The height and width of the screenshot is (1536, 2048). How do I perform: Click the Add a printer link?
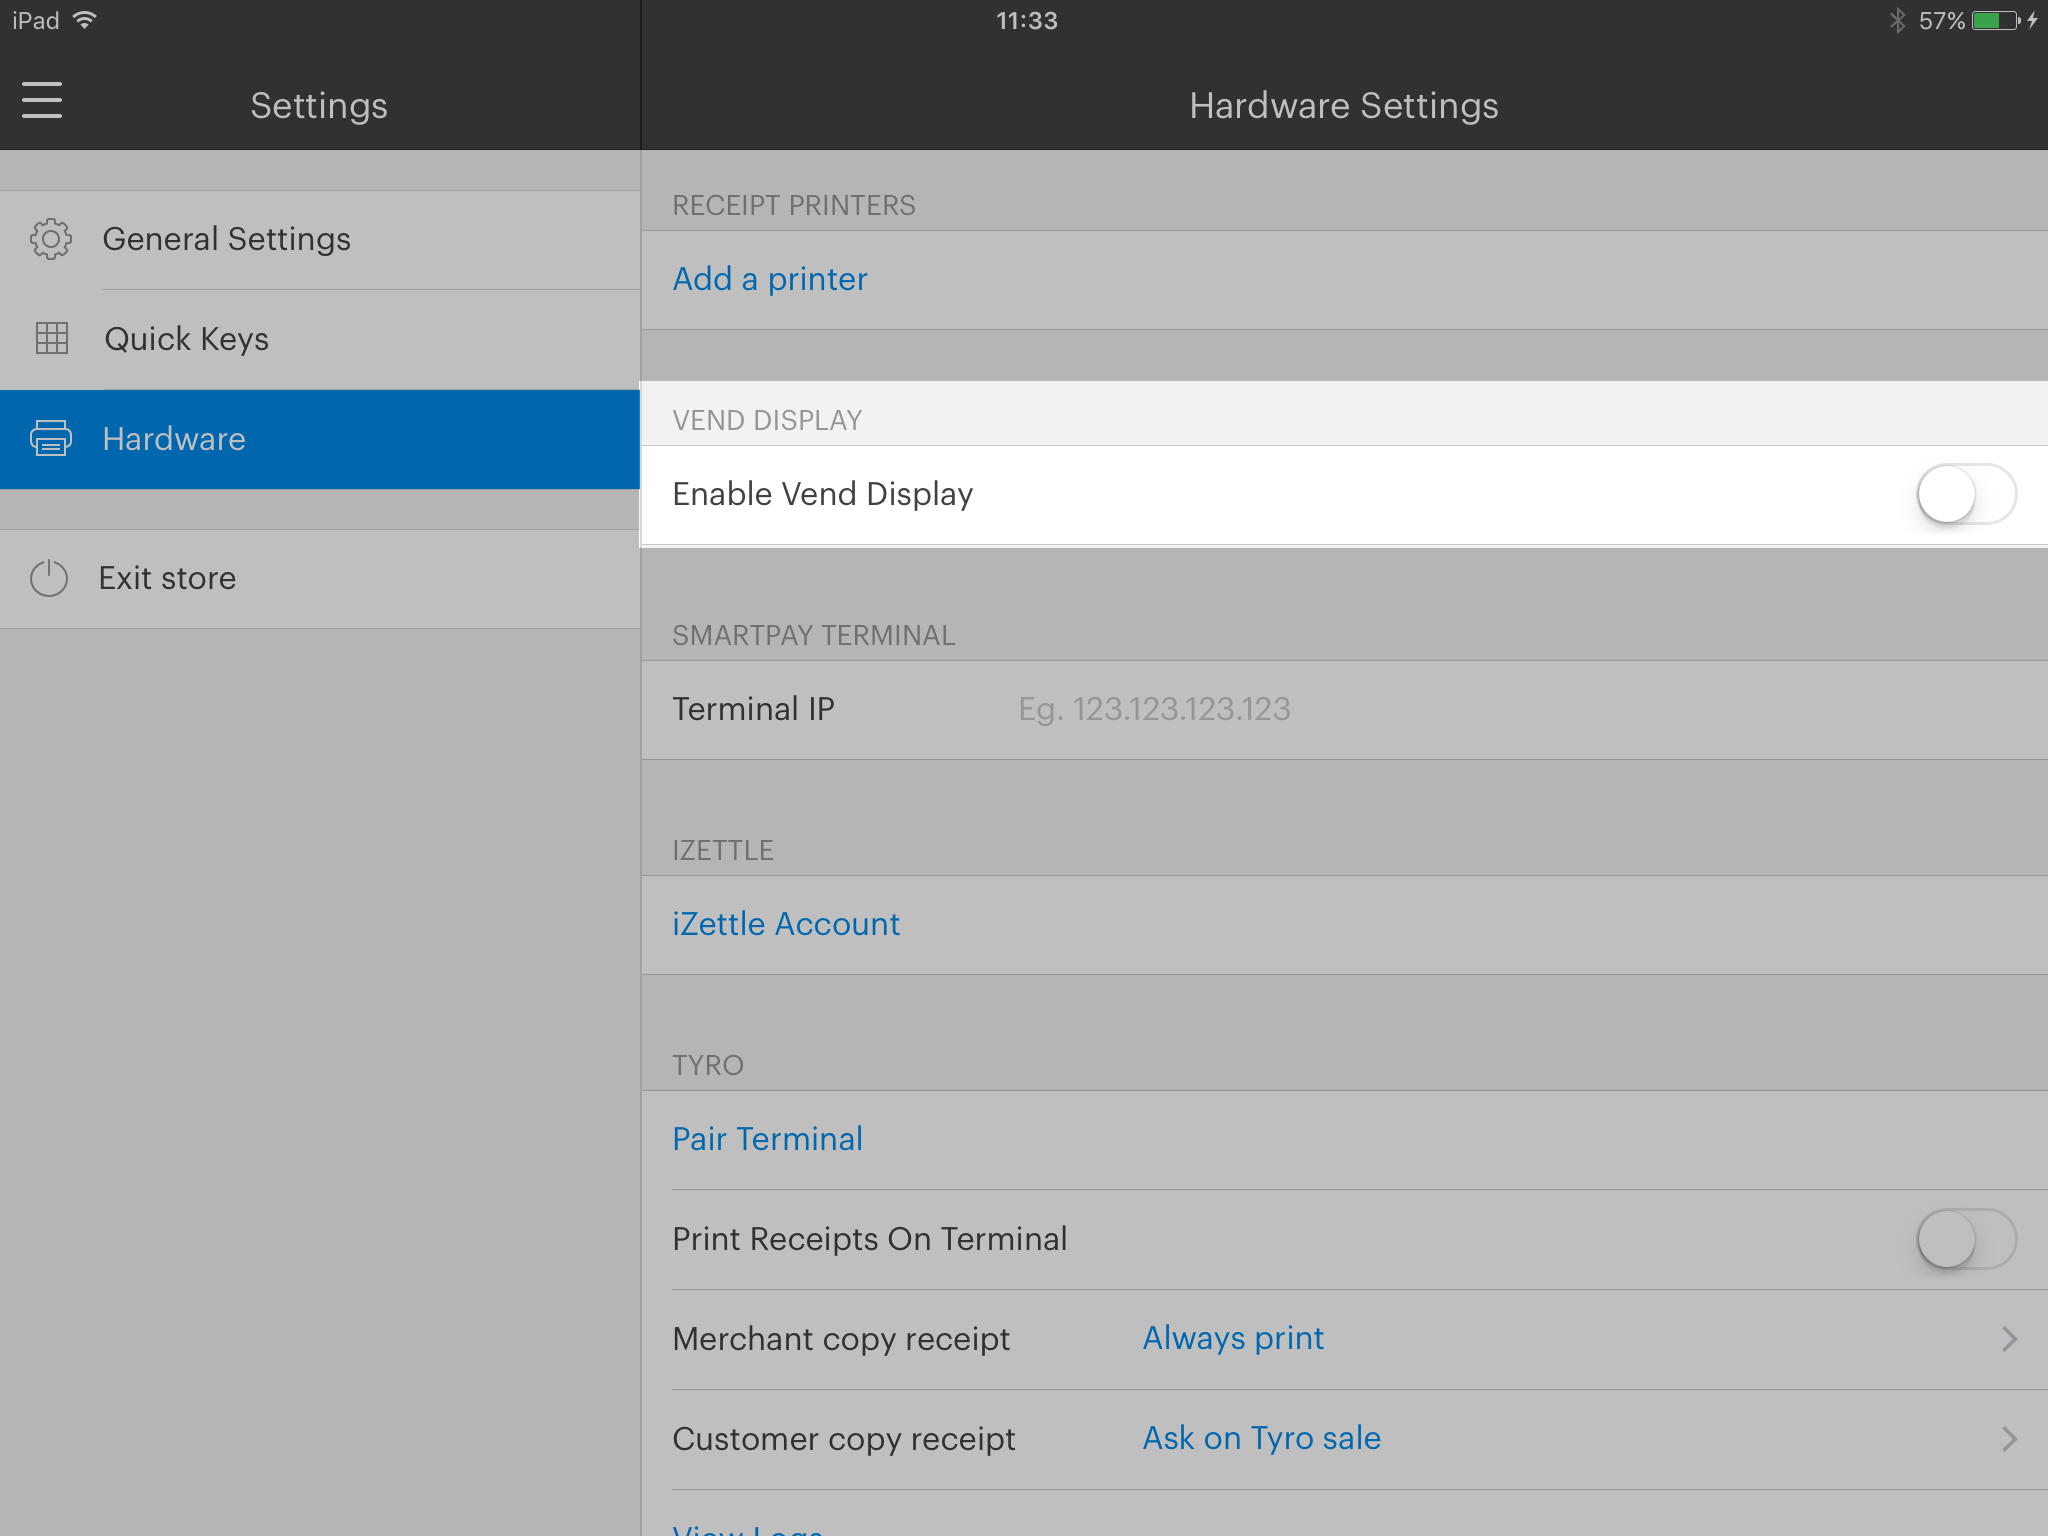(770, 279)
